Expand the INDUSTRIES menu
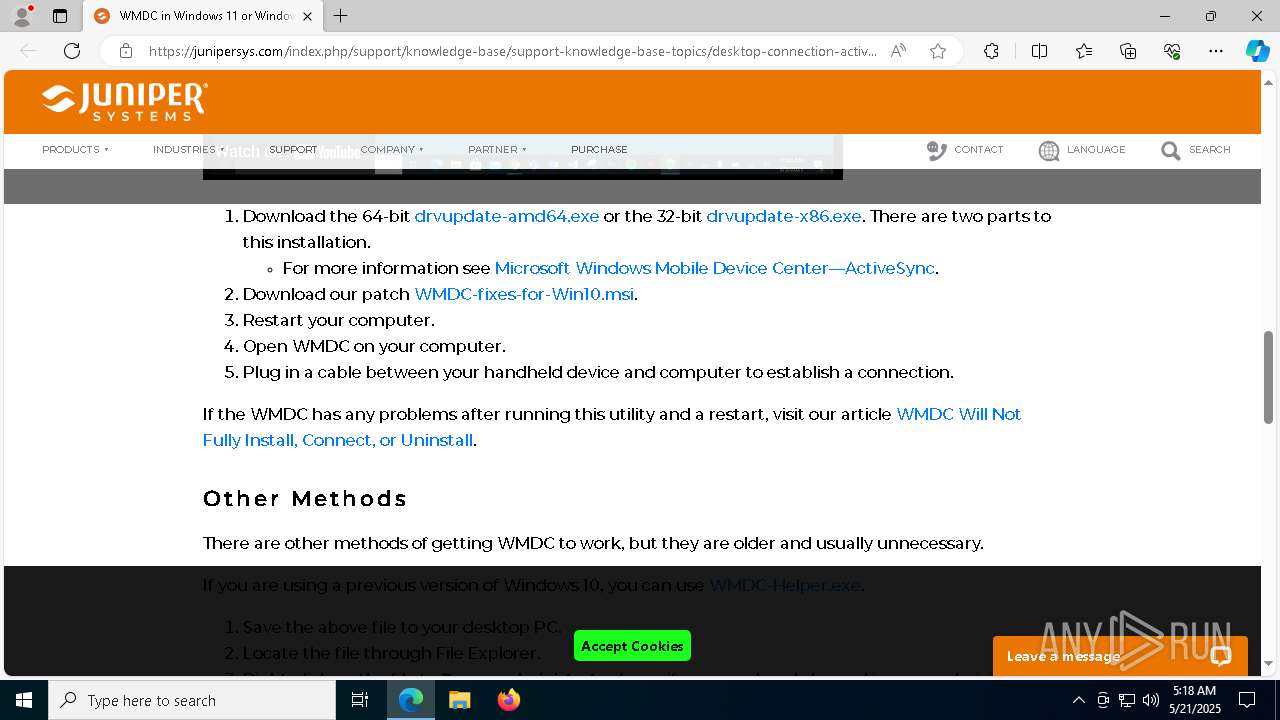 click(x=189, y=149)
